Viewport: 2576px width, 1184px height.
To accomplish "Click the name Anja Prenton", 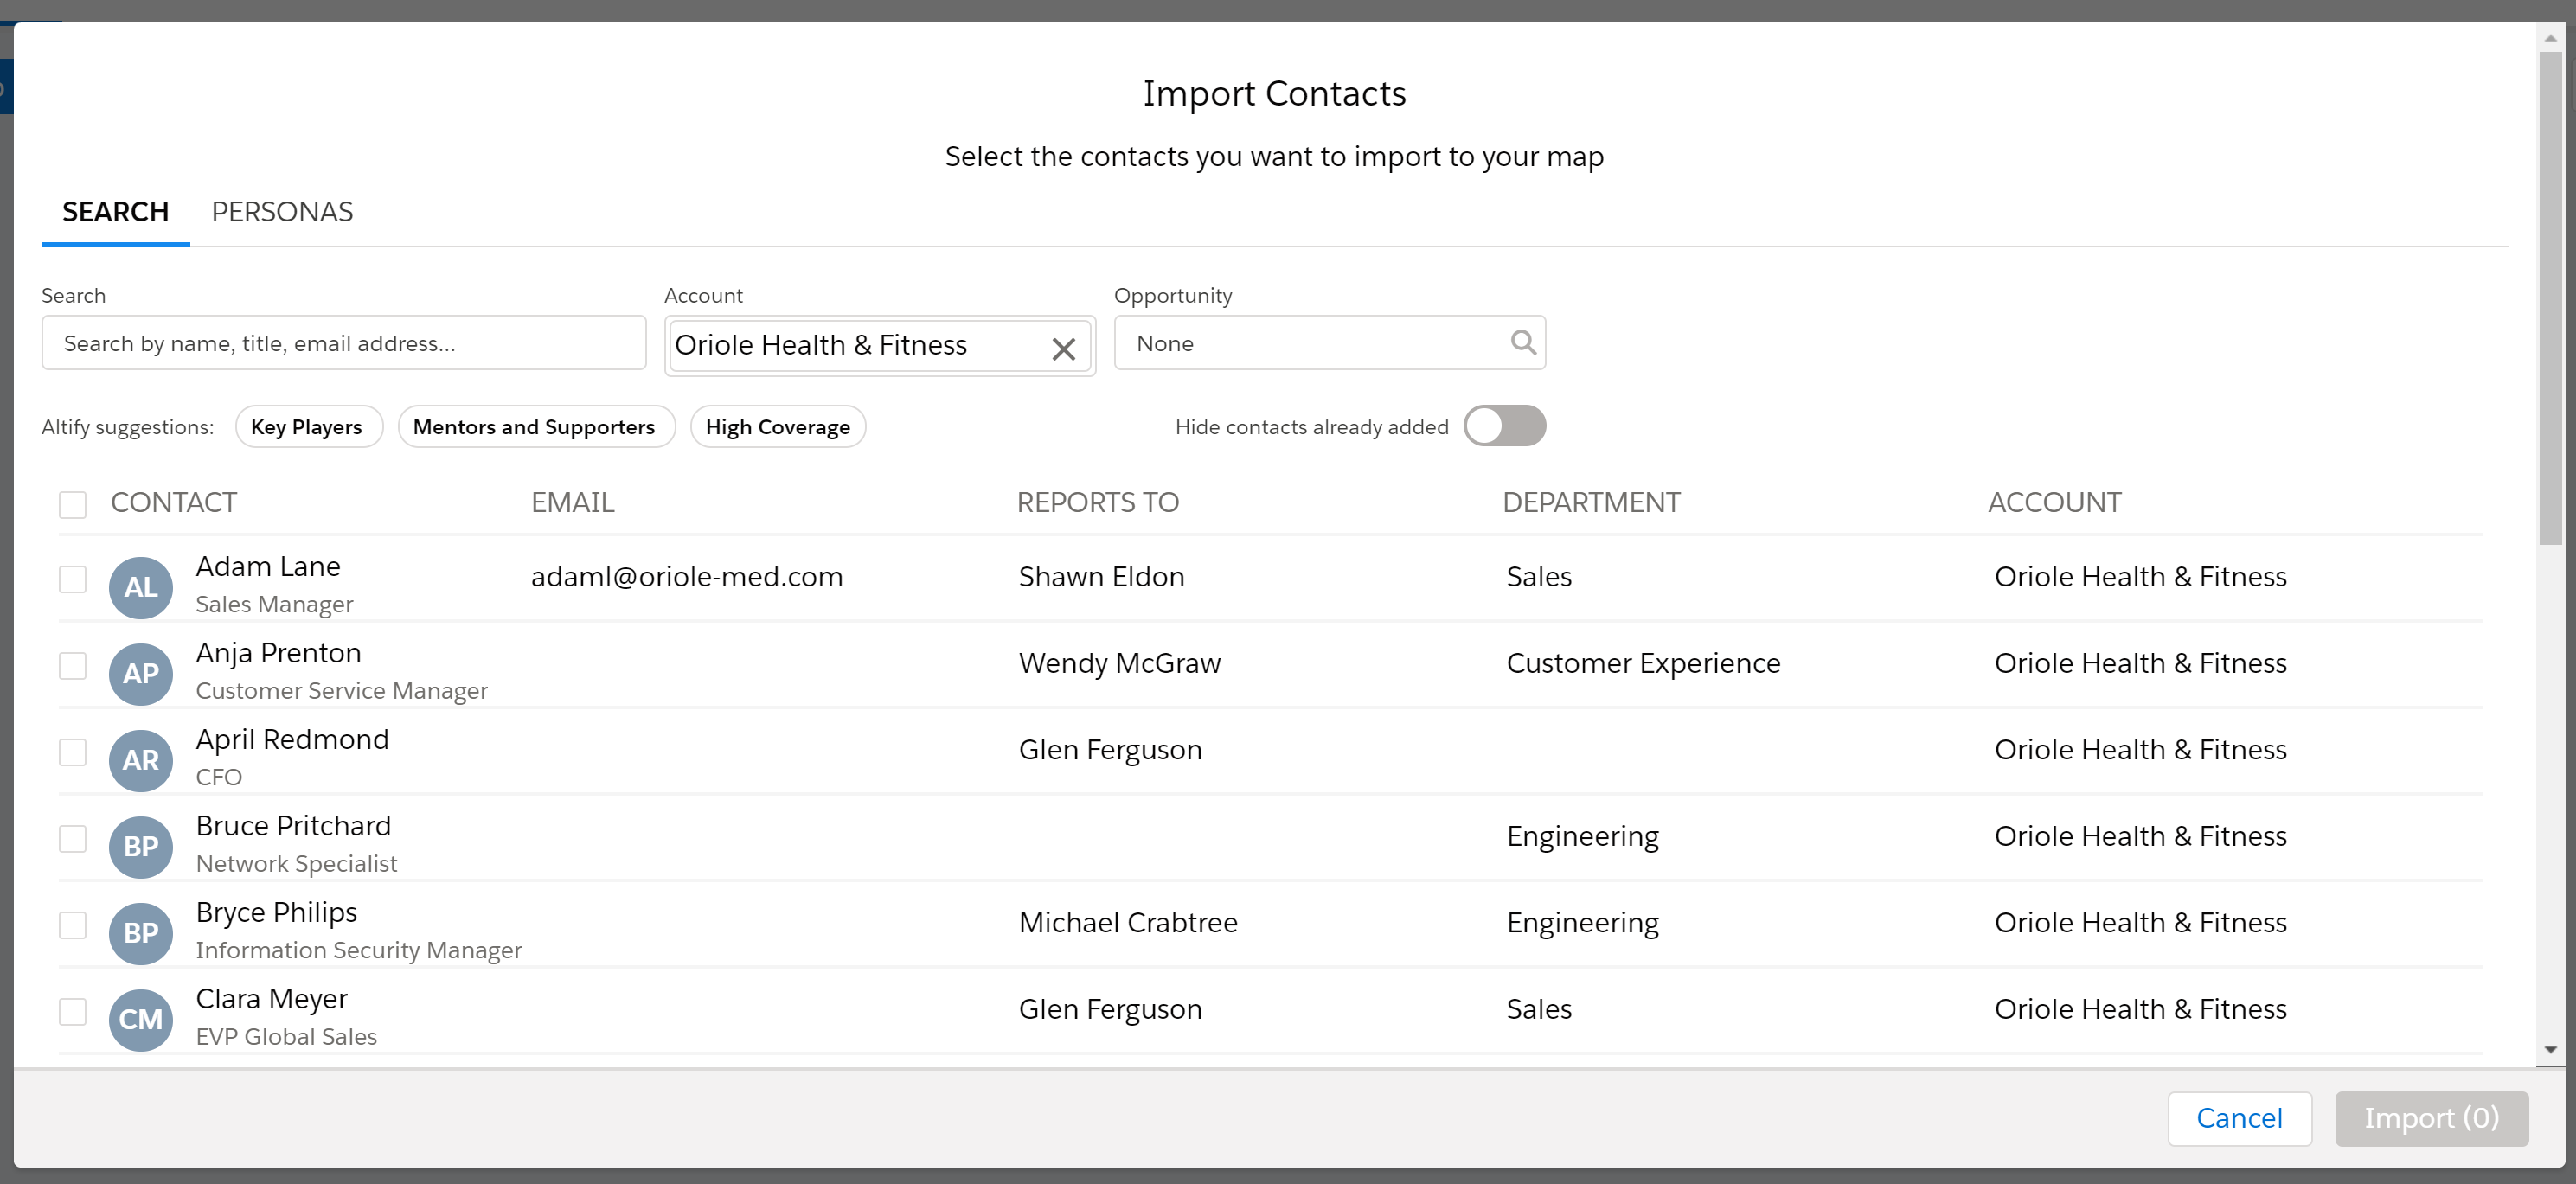I will pyautogui.click(x=278, y=653).
